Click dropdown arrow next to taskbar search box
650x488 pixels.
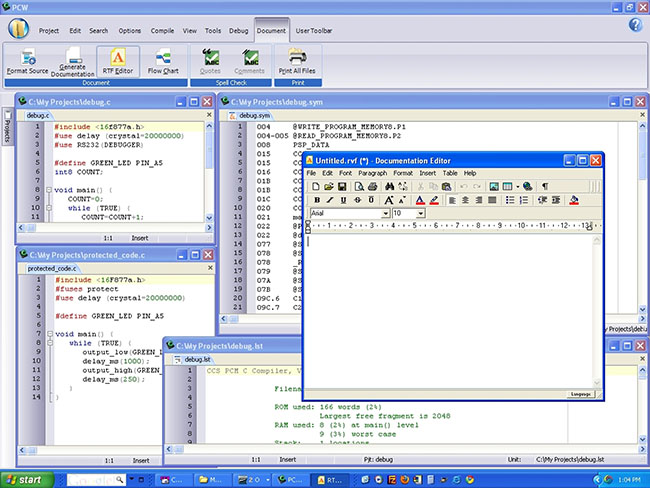point(132,479)
